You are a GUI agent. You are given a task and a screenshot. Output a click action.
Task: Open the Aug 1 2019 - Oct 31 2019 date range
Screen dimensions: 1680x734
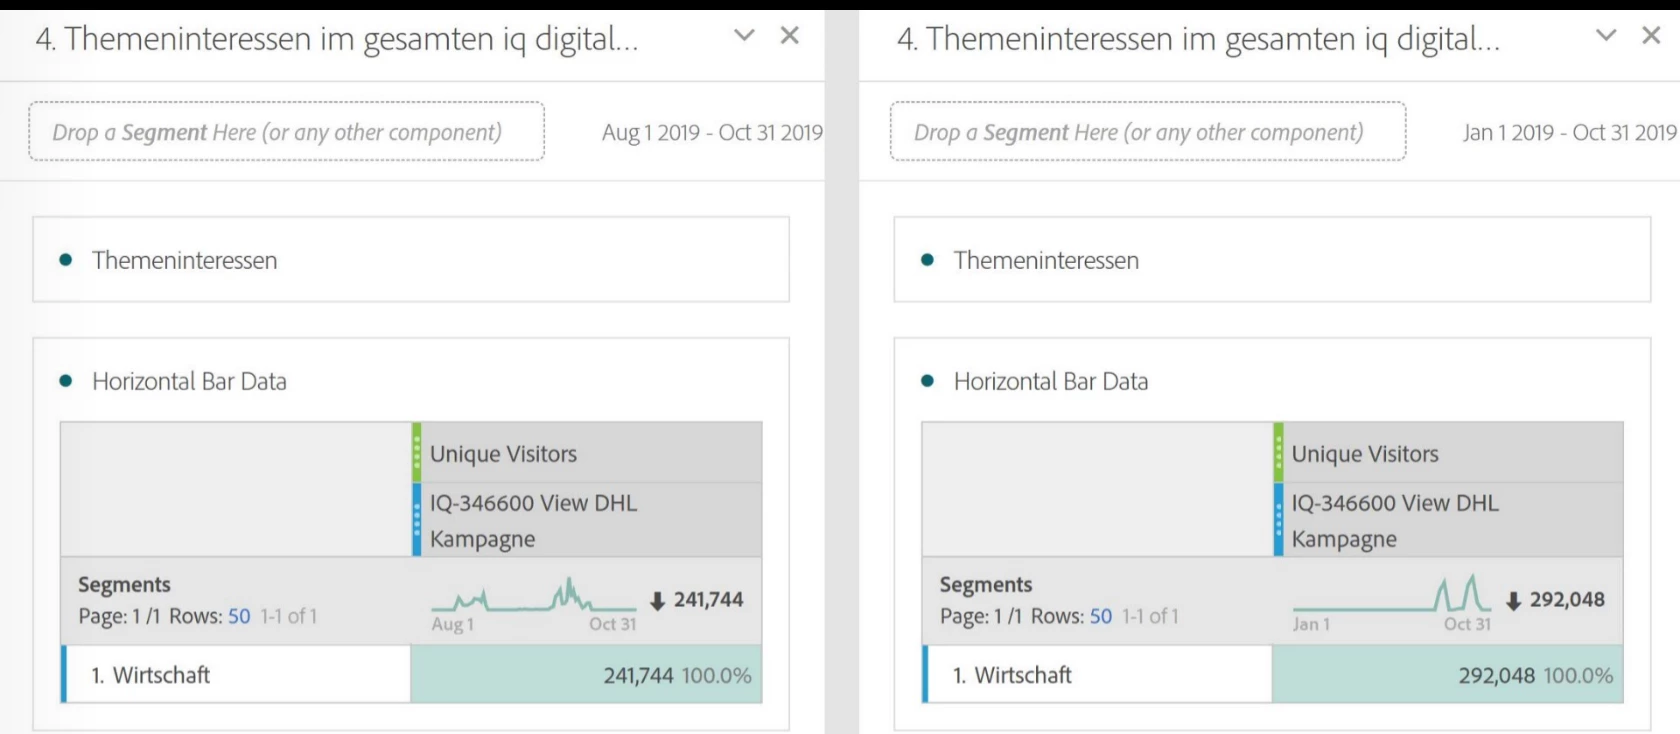coord(712,132)
